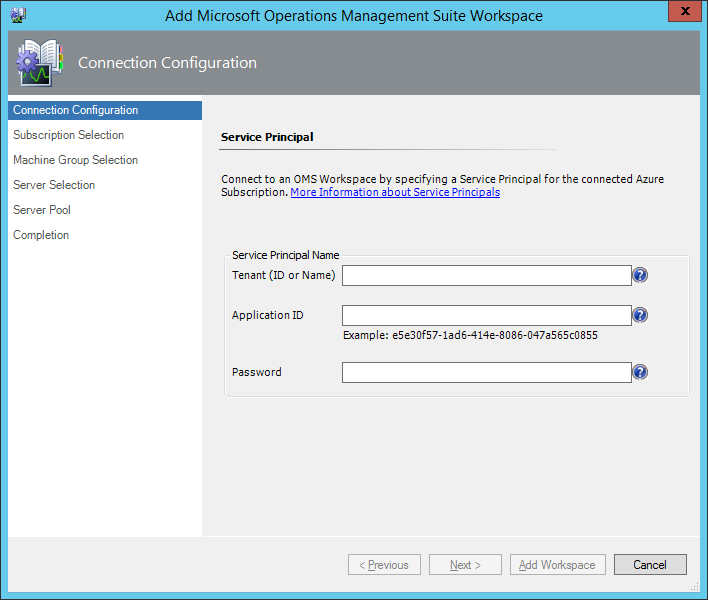The image size is (708, 600).
Task: Click the Password label
Action: 256,372
